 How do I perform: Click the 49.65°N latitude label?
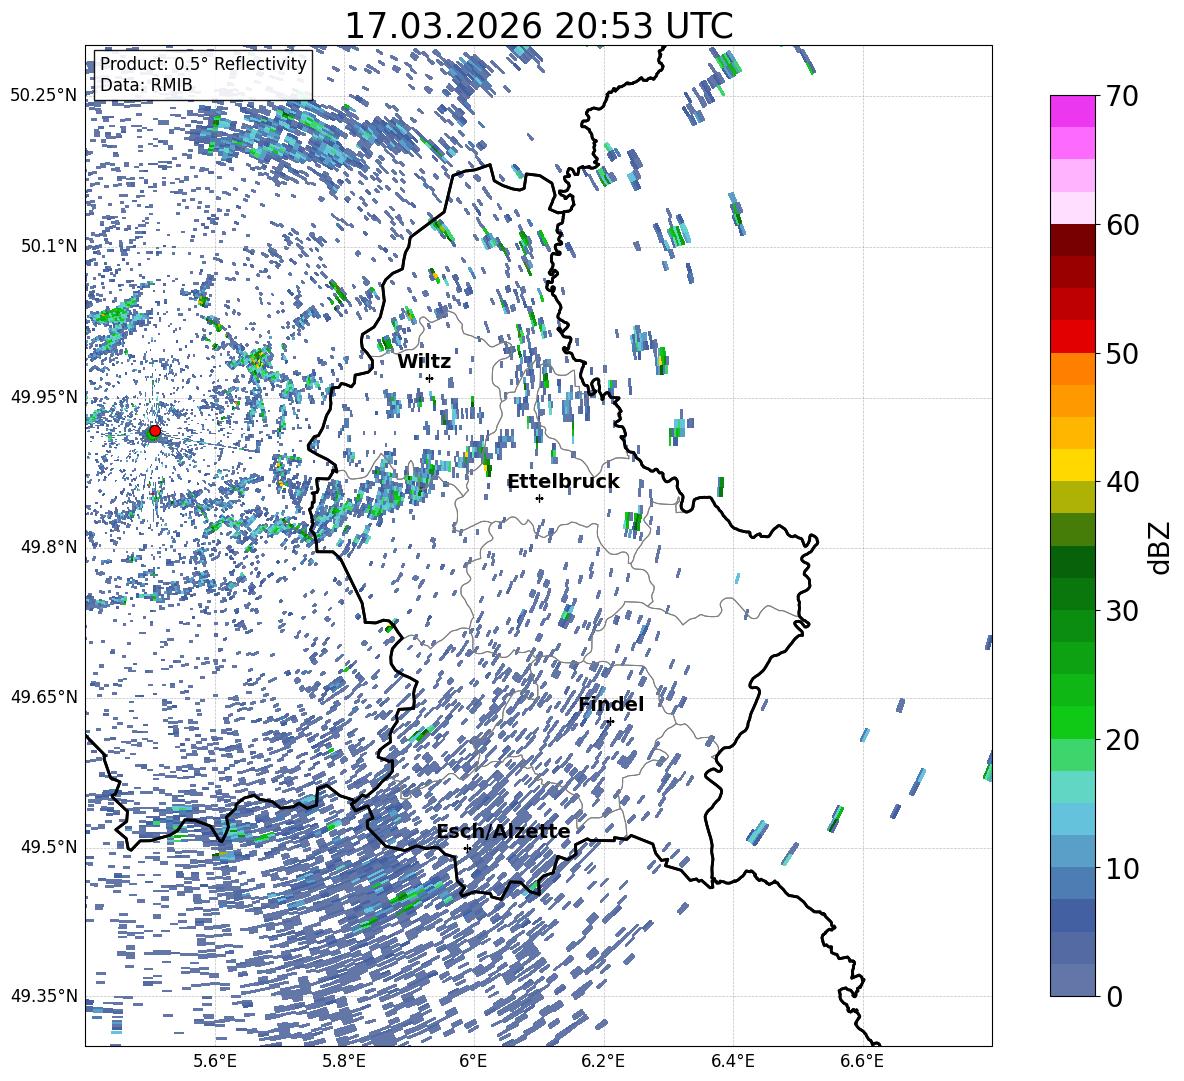tap(44, 697)
